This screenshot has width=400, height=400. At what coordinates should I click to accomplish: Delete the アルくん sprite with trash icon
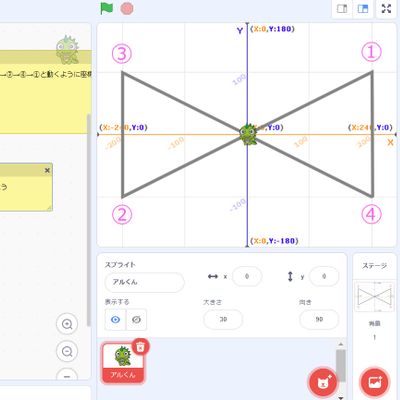click(x=141, y=347)
